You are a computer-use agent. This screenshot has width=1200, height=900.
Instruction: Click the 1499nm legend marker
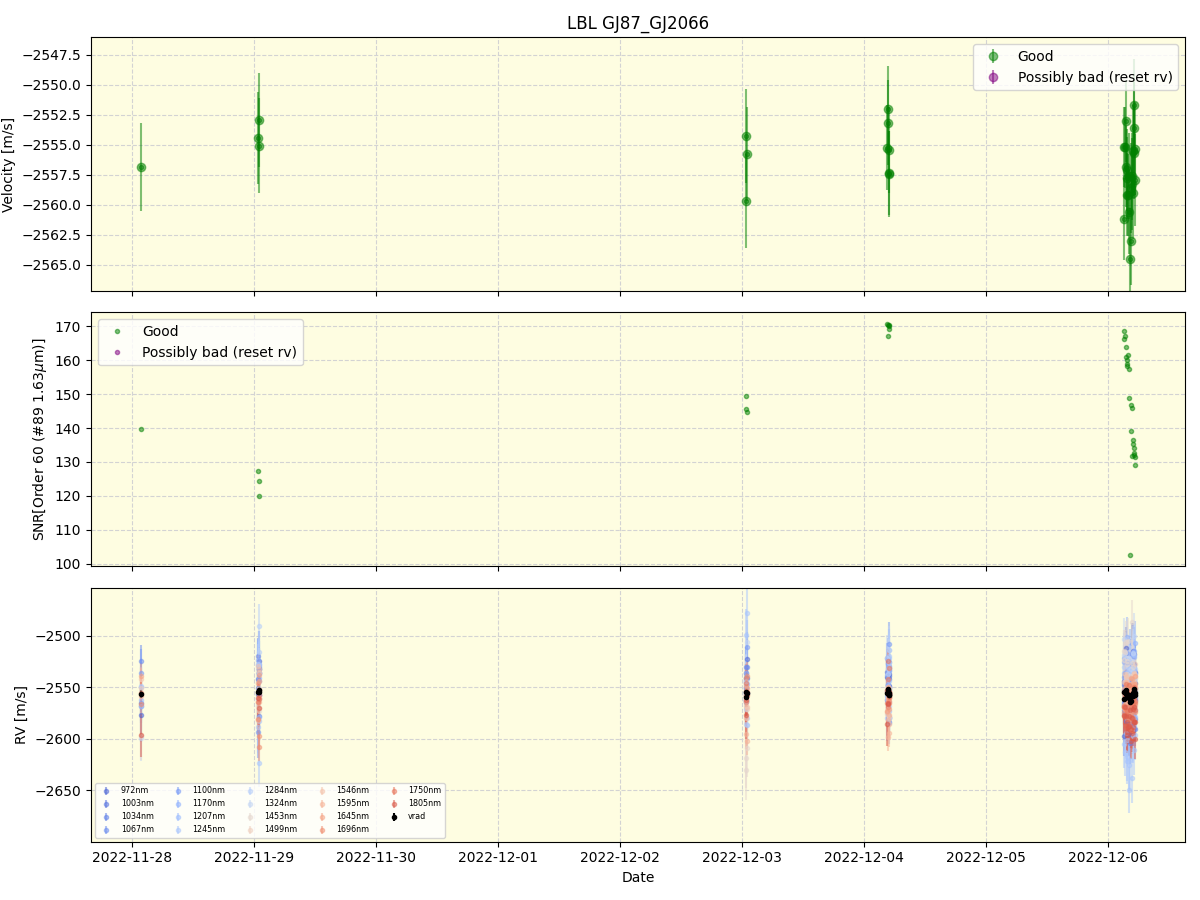click(250, 830)
